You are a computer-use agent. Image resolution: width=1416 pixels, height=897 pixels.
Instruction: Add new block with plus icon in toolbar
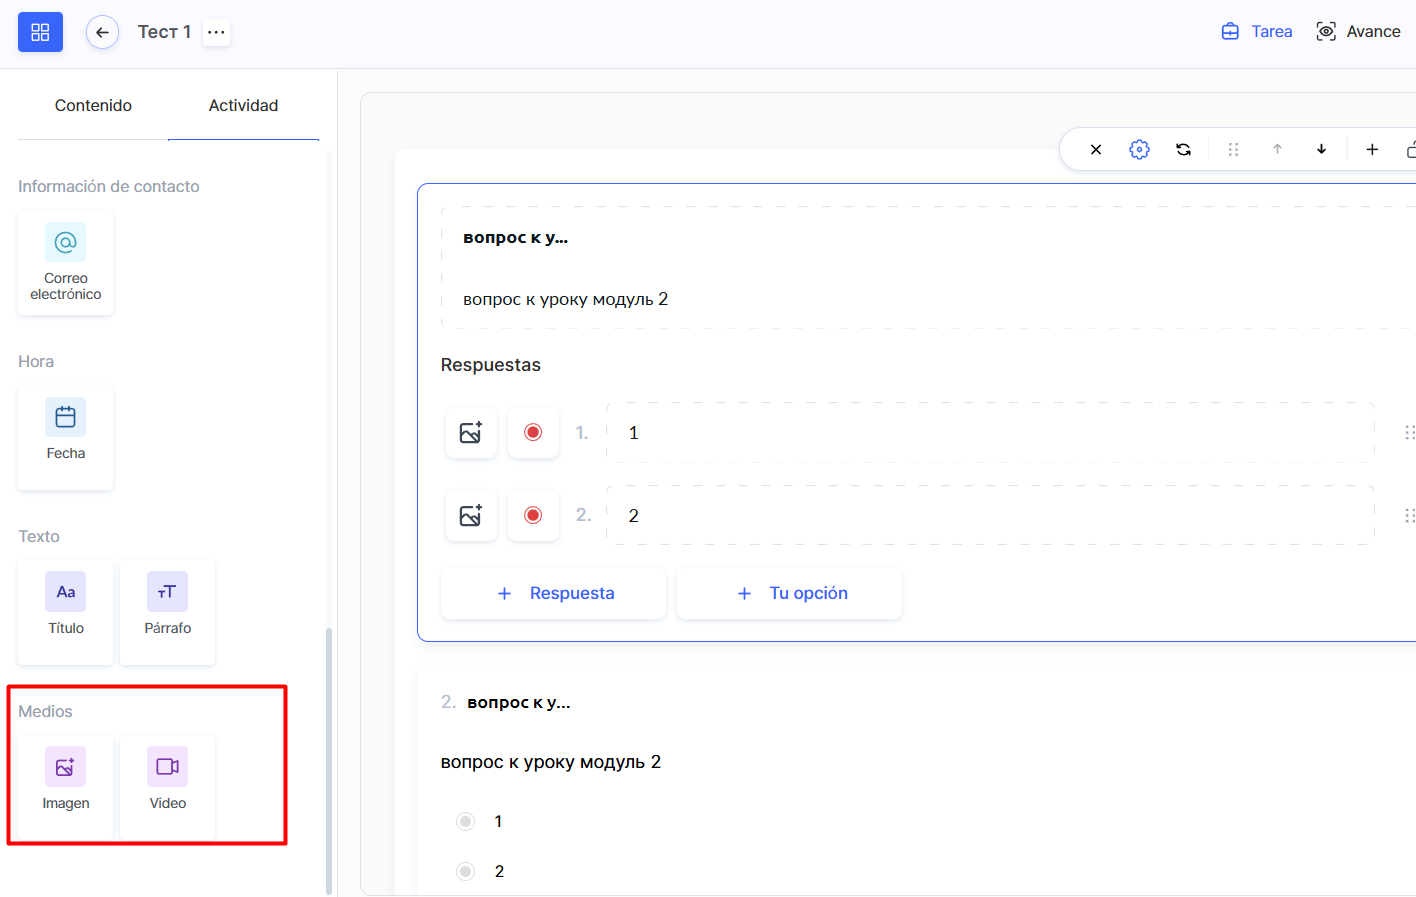[1372, 149]
